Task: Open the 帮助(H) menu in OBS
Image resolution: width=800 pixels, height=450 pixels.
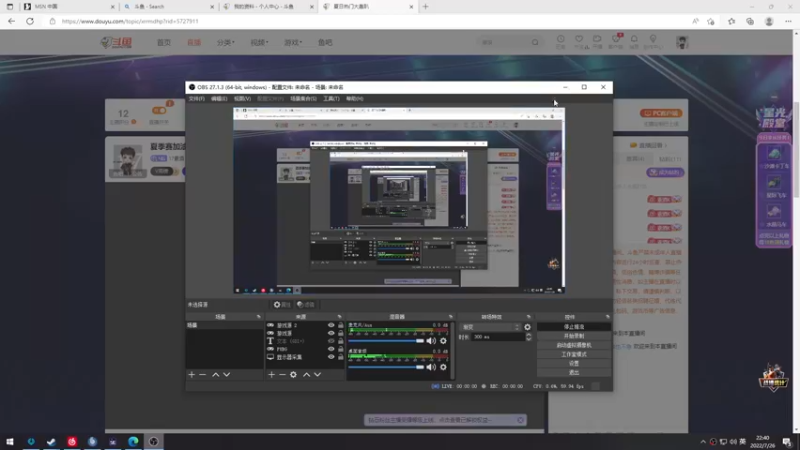Action: 355,98
